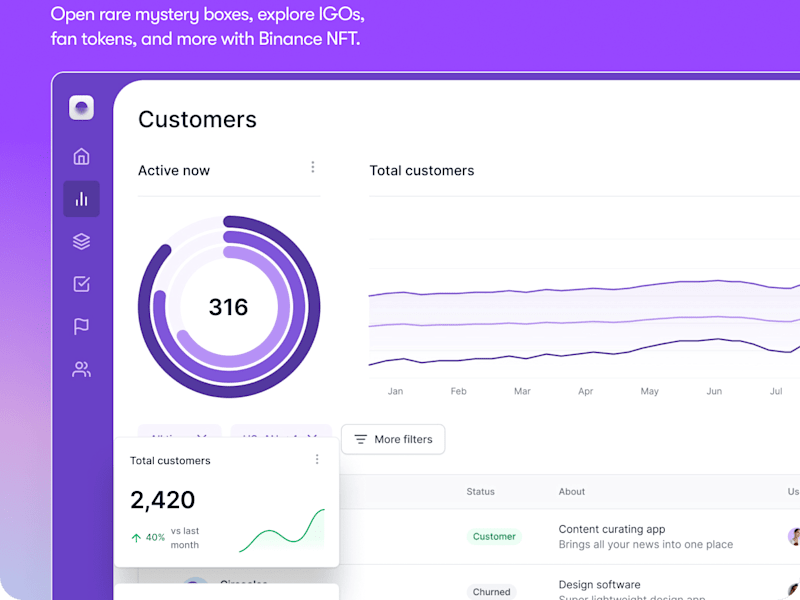800x600 pixels.
Task: Click the More filters button
Action: [393, 439]
